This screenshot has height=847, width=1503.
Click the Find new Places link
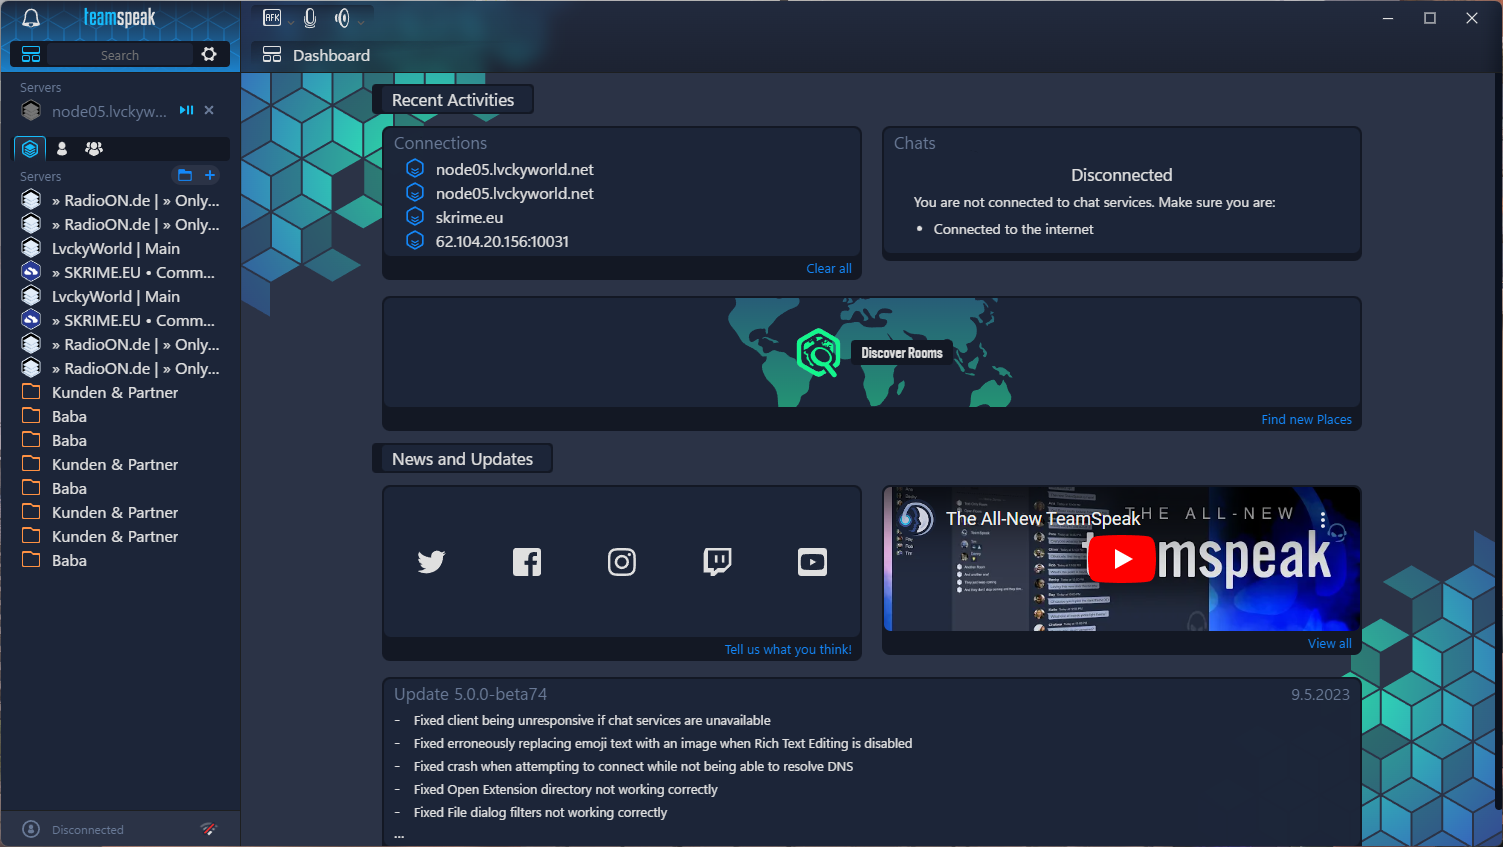[1305, 419]
